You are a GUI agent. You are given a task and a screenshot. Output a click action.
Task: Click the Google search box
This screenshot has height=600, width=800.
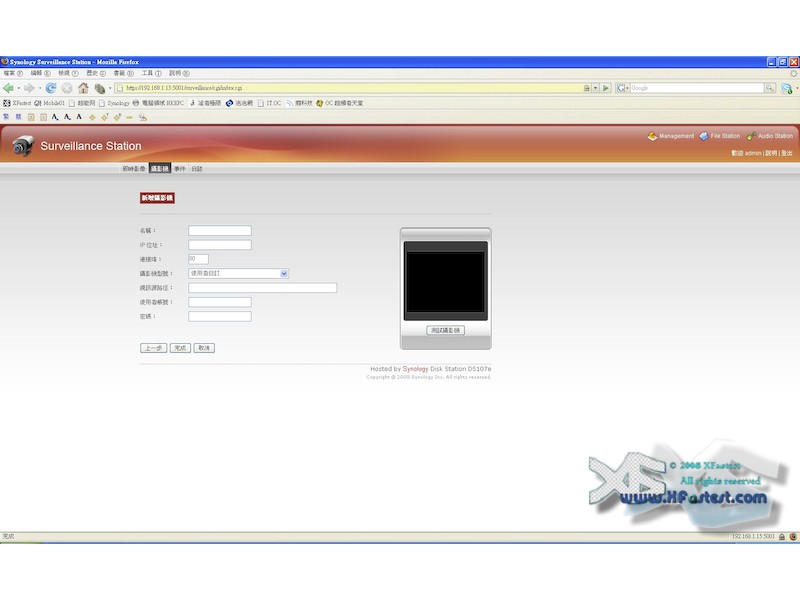(697, 88)
